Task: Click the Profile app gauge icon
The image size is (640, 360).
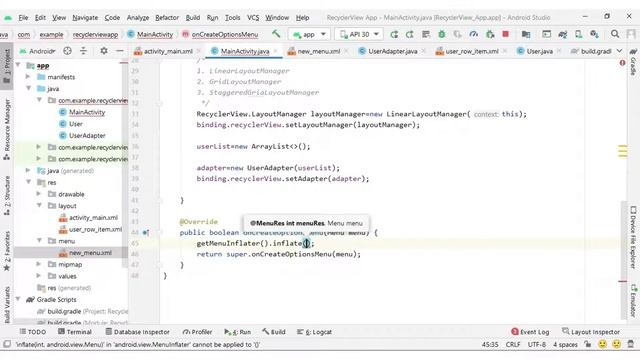Action: pos(473,34)
